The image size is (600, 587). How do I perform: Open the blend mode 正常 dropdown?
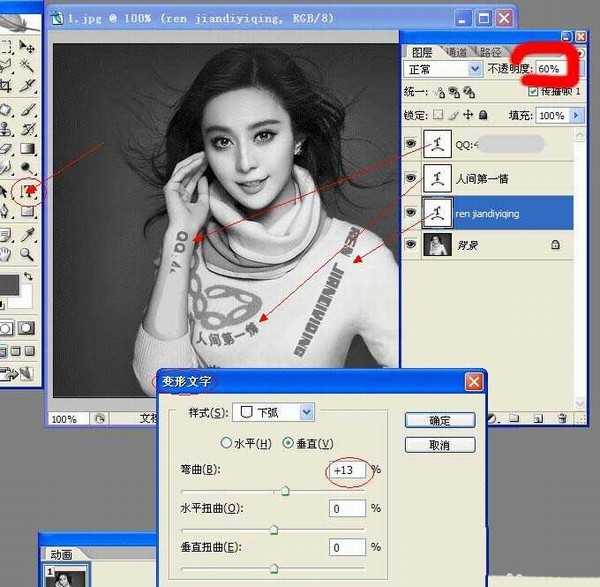[476, 70]
